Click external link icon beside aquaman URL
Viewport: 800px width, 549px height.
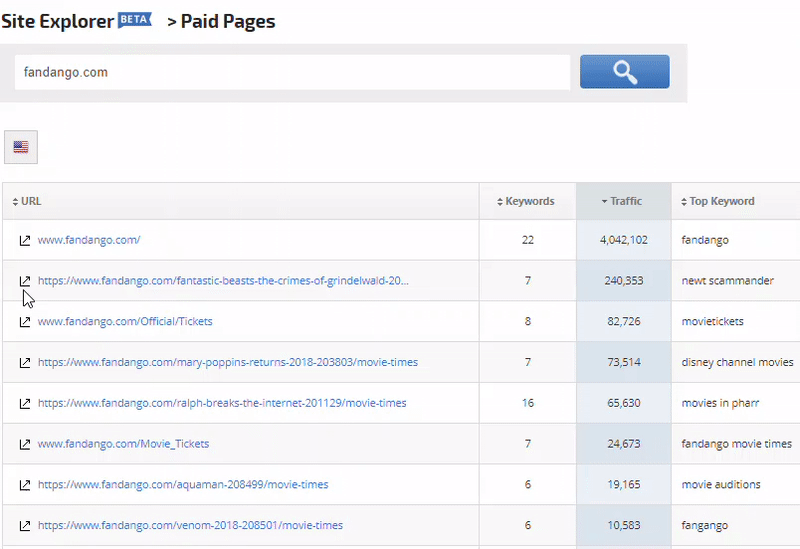pos(25,485)
